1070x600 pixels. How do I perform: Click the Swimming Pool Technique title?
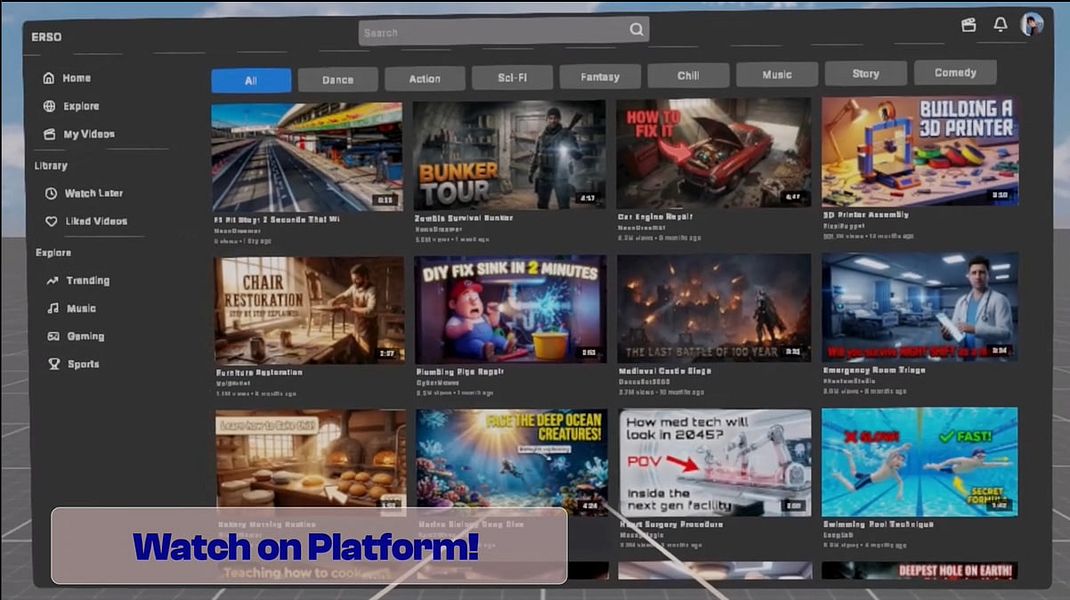pyautogui.click(x=878, y=524)
